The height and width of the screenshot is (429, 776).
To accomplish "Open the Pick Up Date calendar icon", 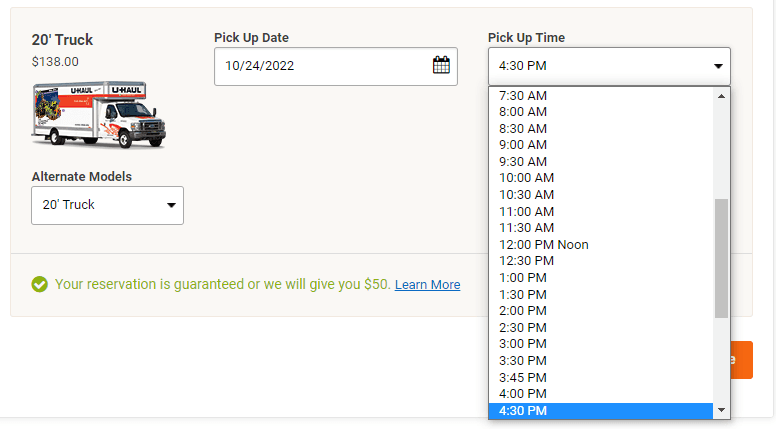I will pos(441,66).
